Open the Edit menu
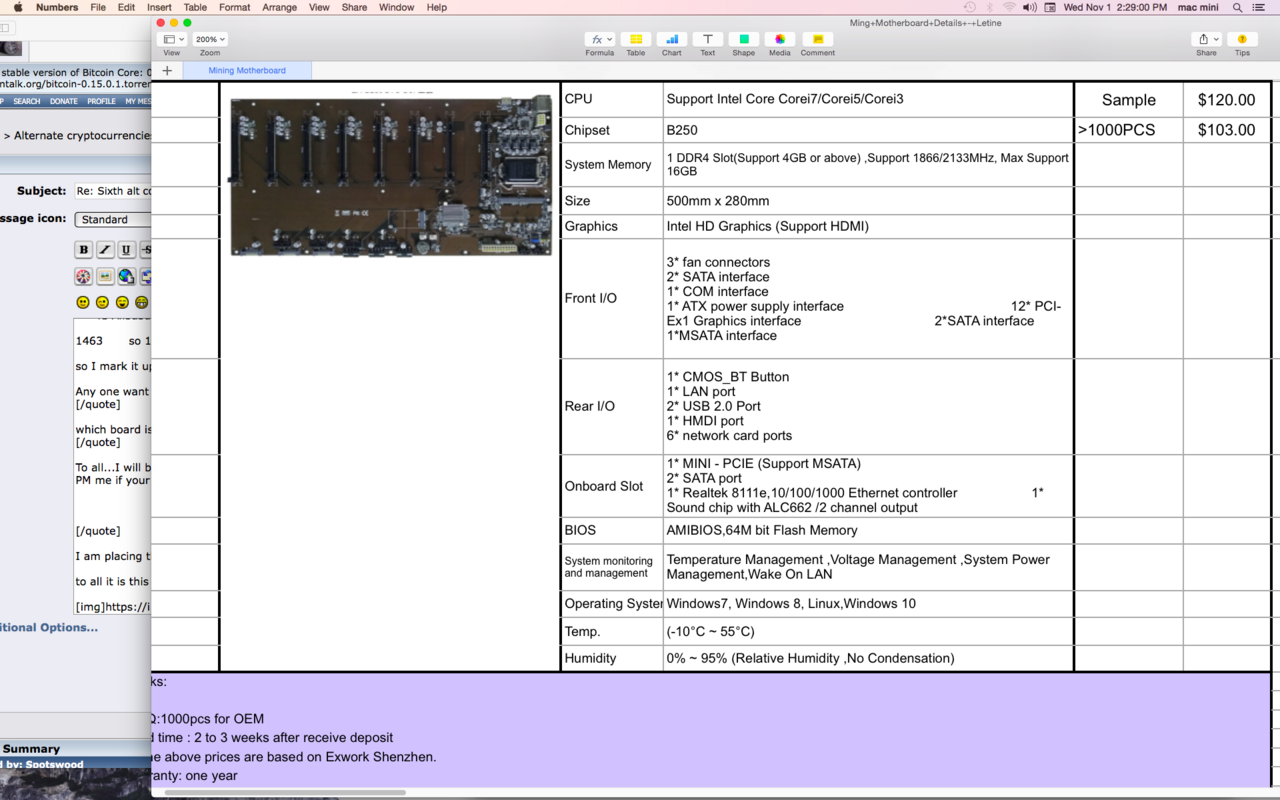Screen dimensions: 1280x800 click(x=126, y=7)
